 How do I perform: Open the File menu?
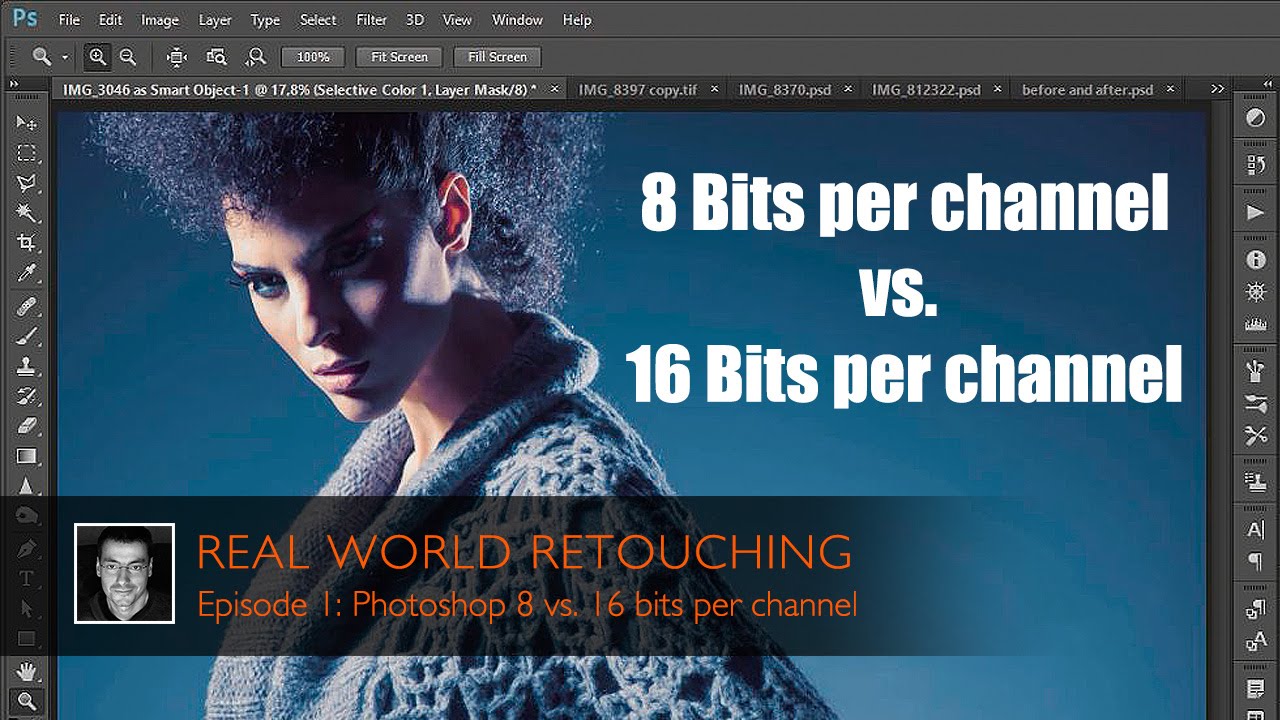click(x=69, y=19)
